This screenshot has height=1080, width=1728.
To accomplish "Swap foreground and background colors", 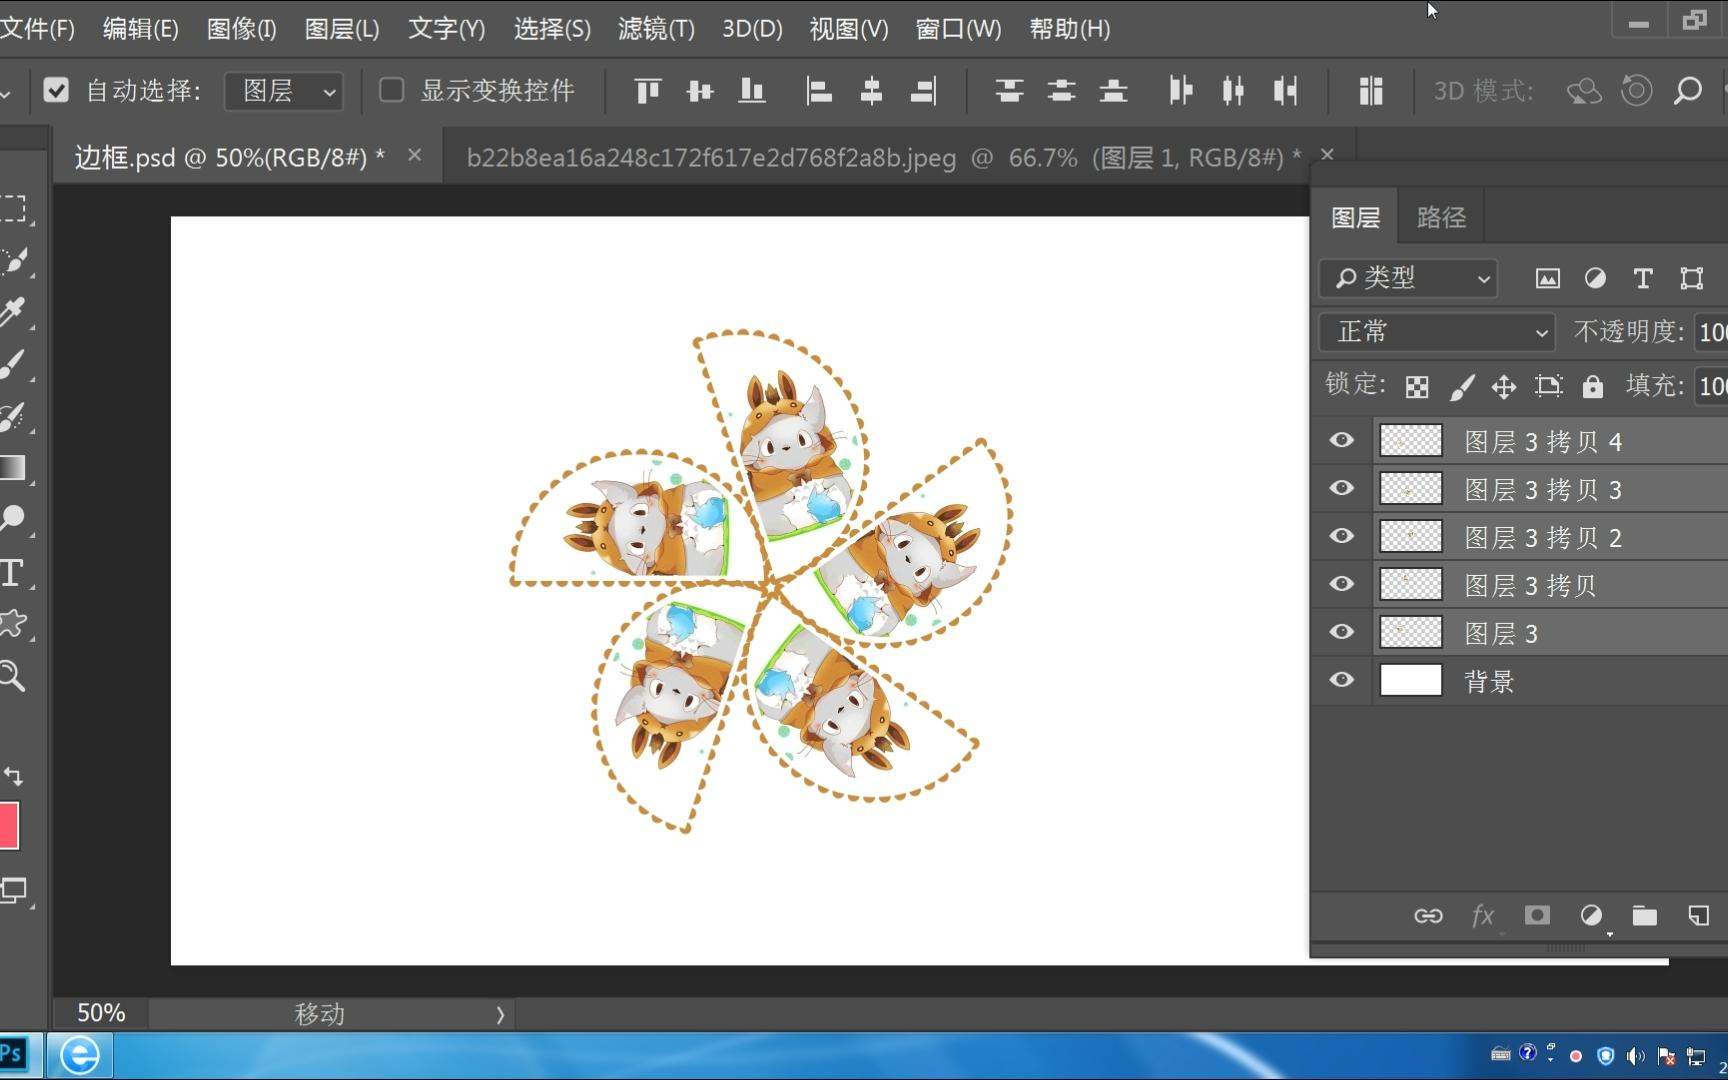I will 13,776.
